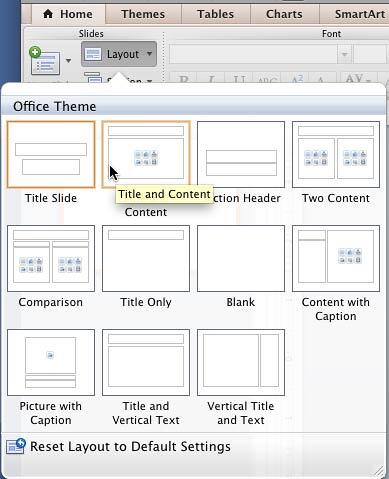Click the Picture with Caption label
Screen dimensions: 389x479
pyautogui.click(x=51, y=413)
